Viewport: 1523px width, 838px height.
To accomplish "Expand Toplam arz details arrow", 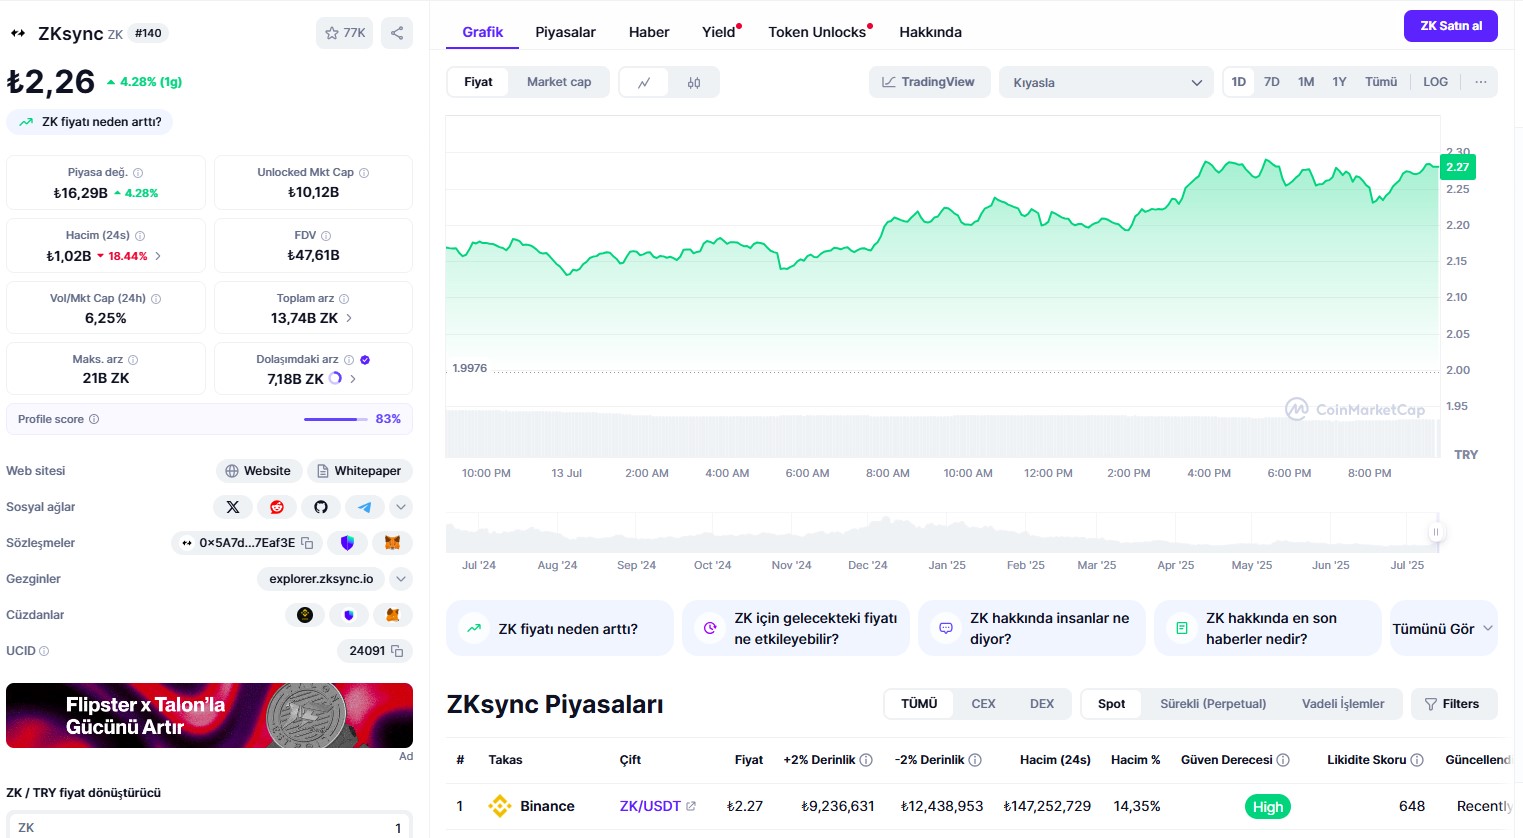I will [x=349, y=318].
